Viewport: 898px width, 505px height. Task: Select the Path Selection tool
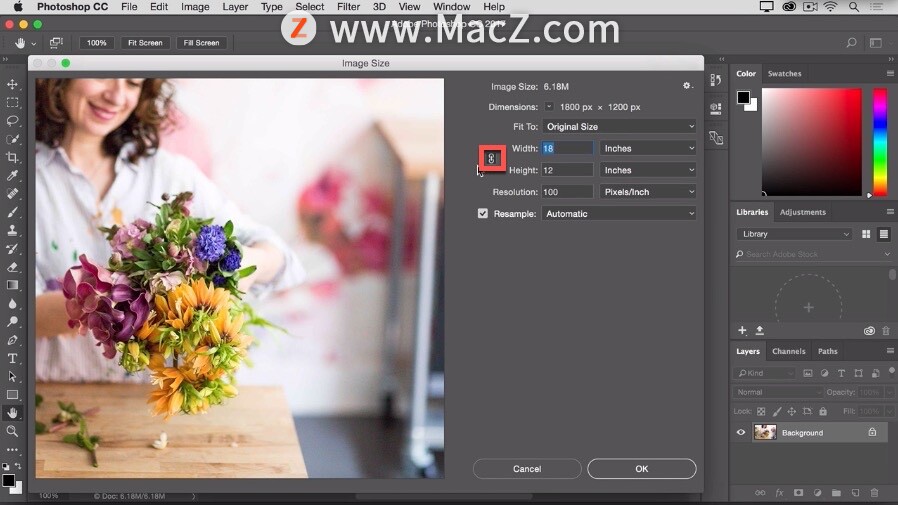pyautogui.click(x=12, y=377)
